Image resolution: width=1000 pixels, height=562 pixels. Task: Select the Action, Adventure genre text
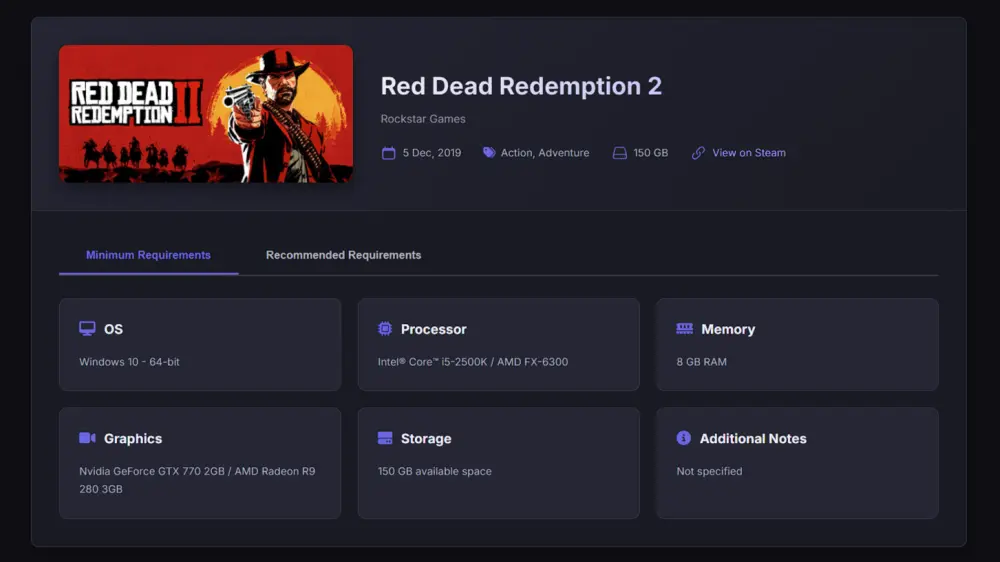pyautogui.click(x=545, y=153)
